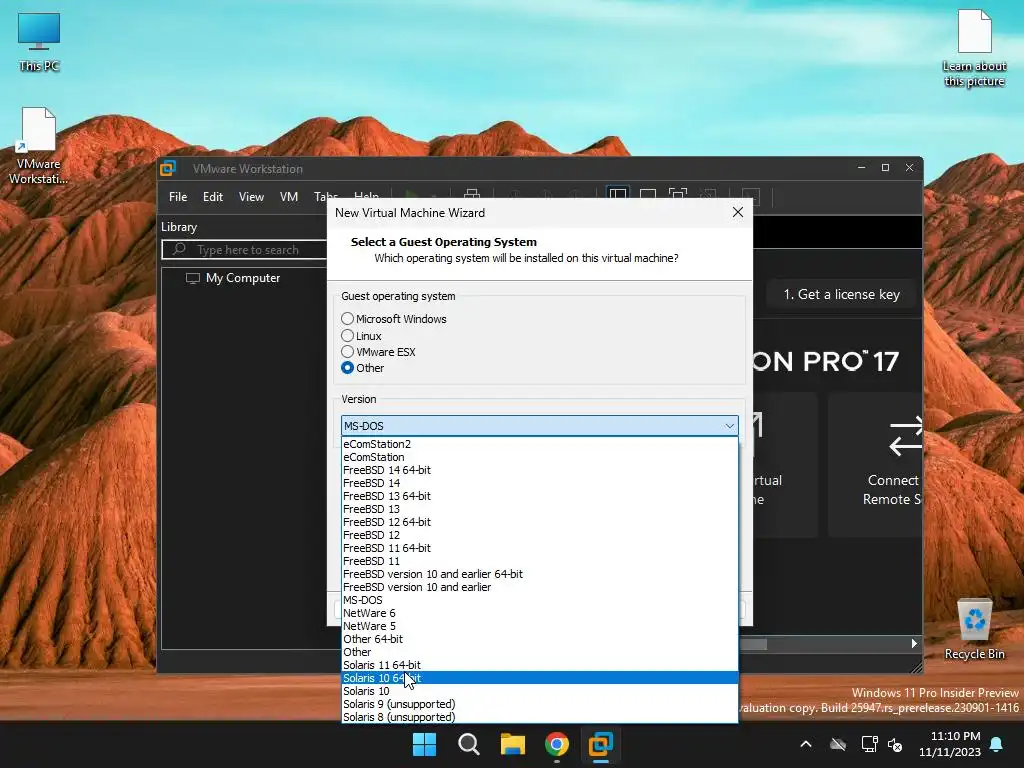Click the Connect to Remote Server arrows icon
The width and height of the screenshot is (1024, 768).
pyautogui.click(x=906, y=437)
